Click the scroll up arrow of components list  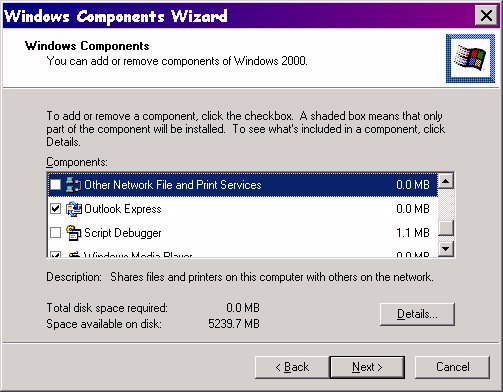tap(446, 181)
